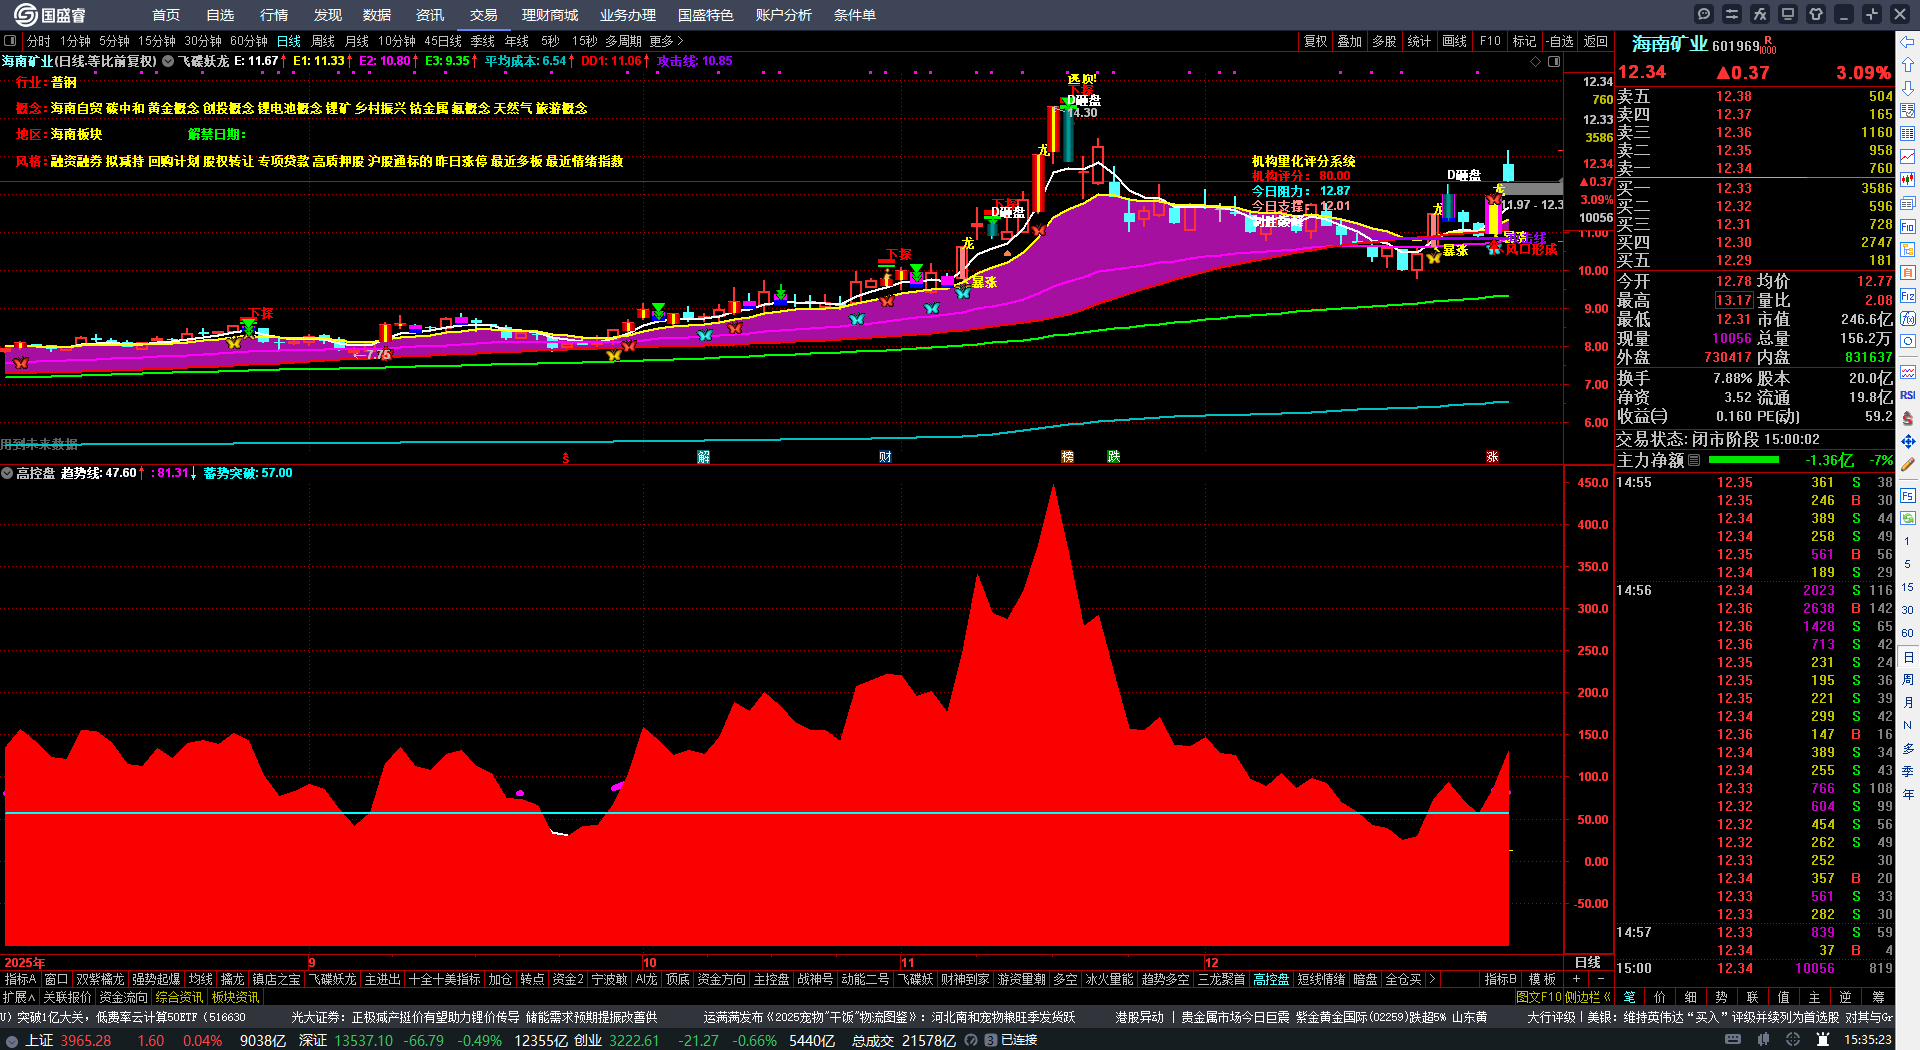
Task: Toggle the 叠加 overlay button
Action: click(1350, 41)
